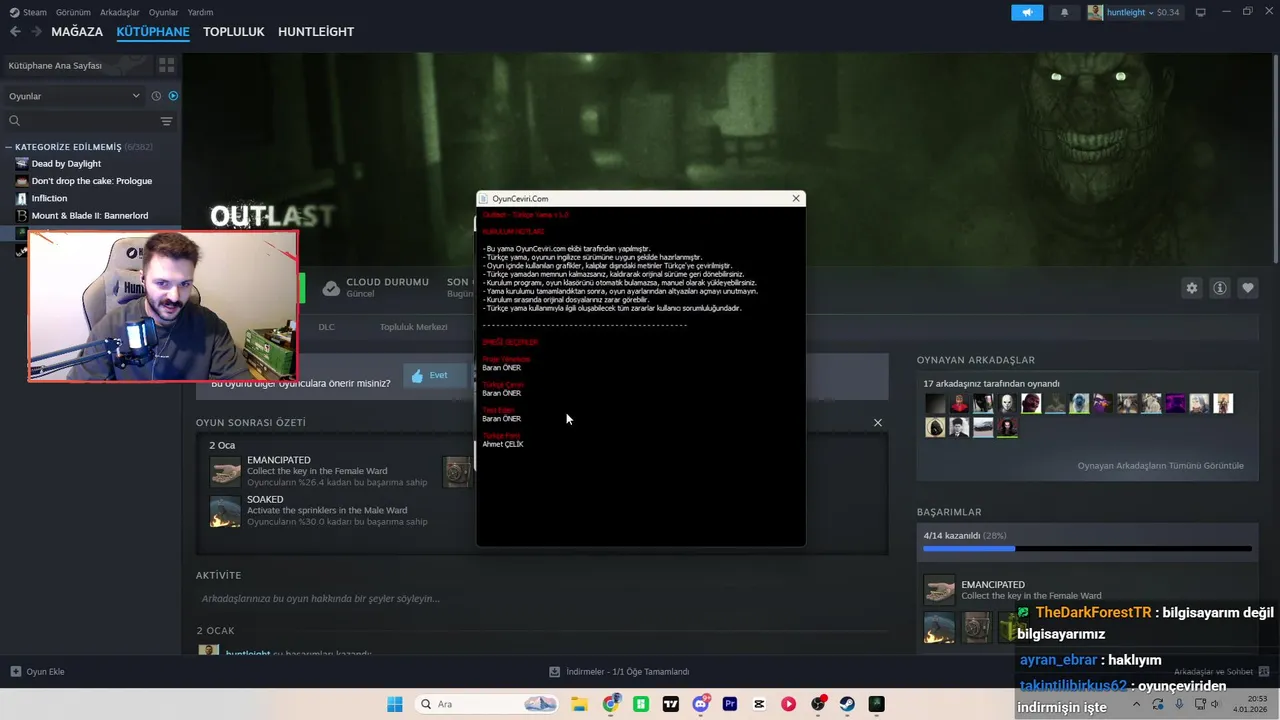
Task: Go to TOPLULUK tab
Action: (x=234, y=32)
